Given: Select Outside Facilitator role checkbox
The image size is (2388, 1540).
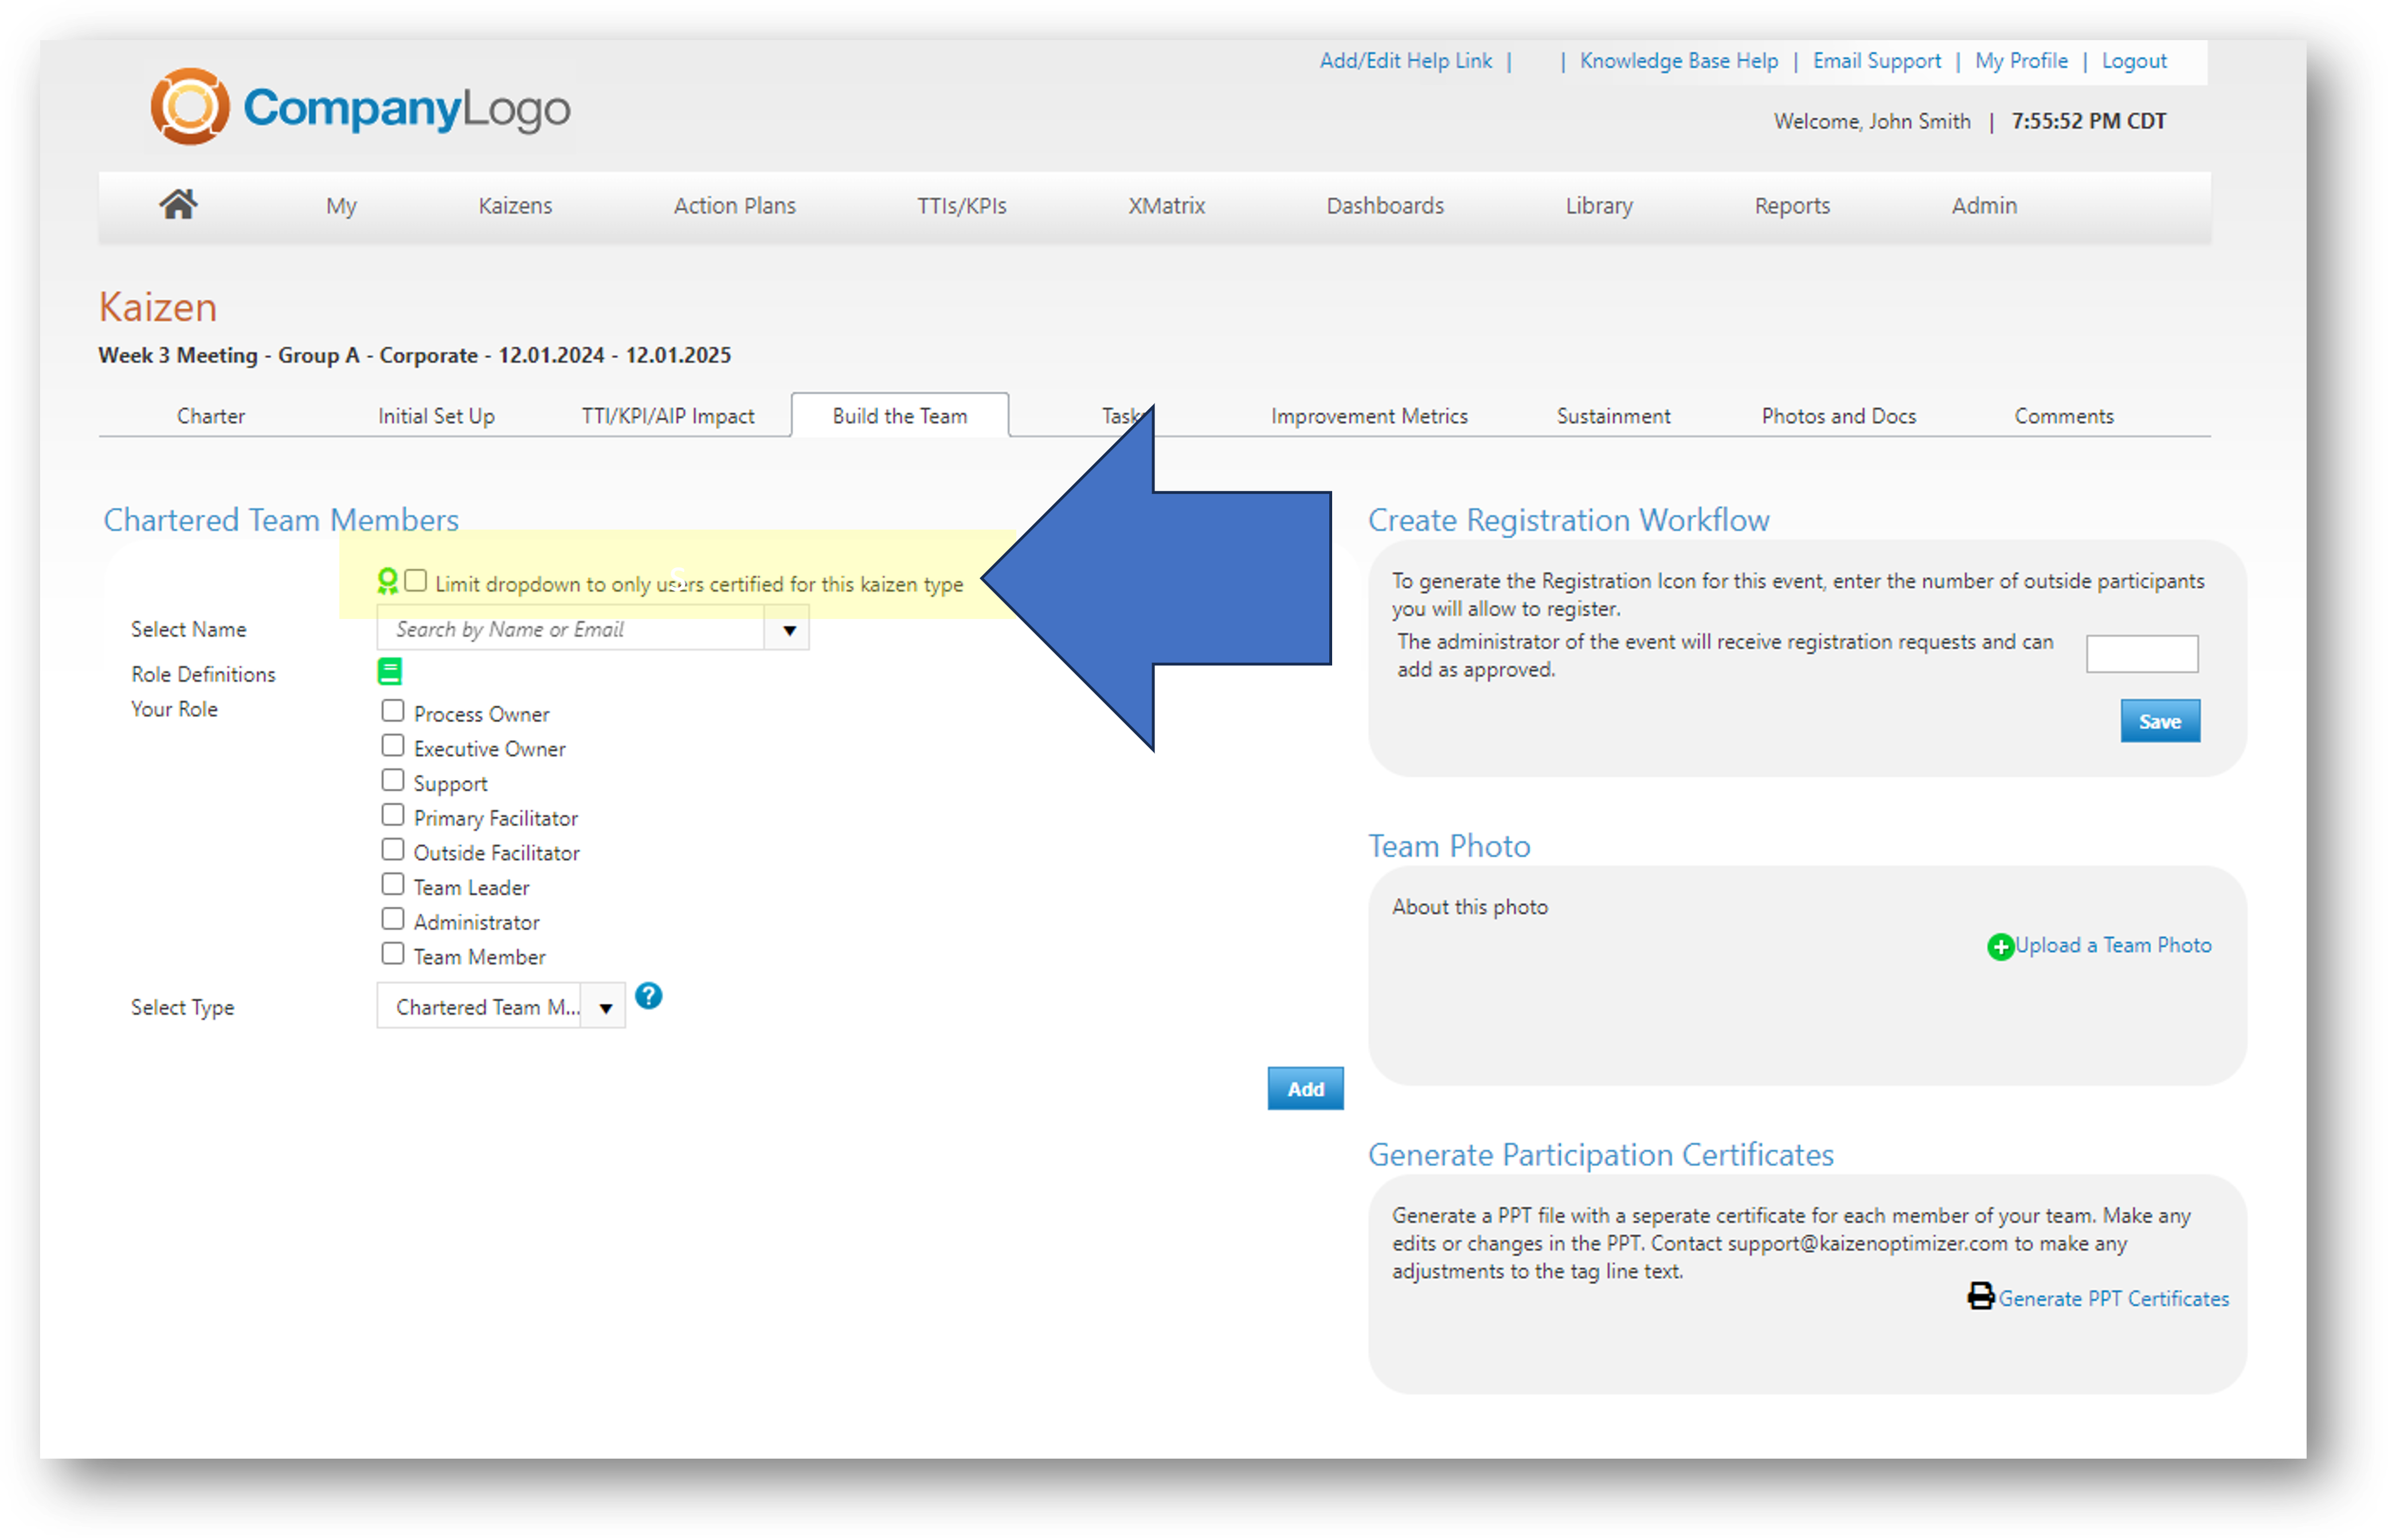Looking at the screenshot, I should click(393, 850).
